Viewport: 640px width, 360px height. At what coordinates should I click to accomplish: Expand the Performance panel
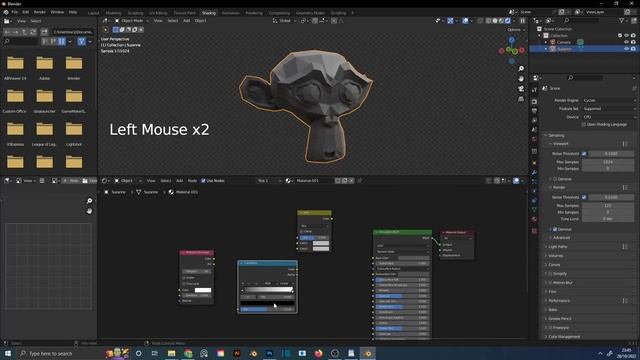tap(559, 301)
